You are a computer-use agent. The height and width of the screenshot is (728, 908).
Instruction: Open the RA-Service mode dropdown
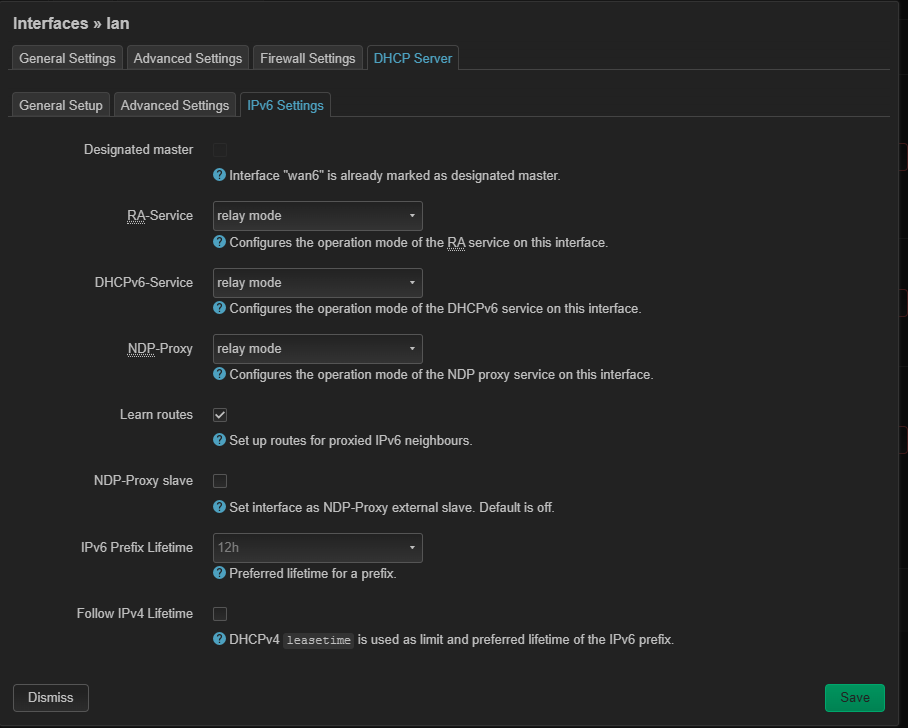click(317, 216)
